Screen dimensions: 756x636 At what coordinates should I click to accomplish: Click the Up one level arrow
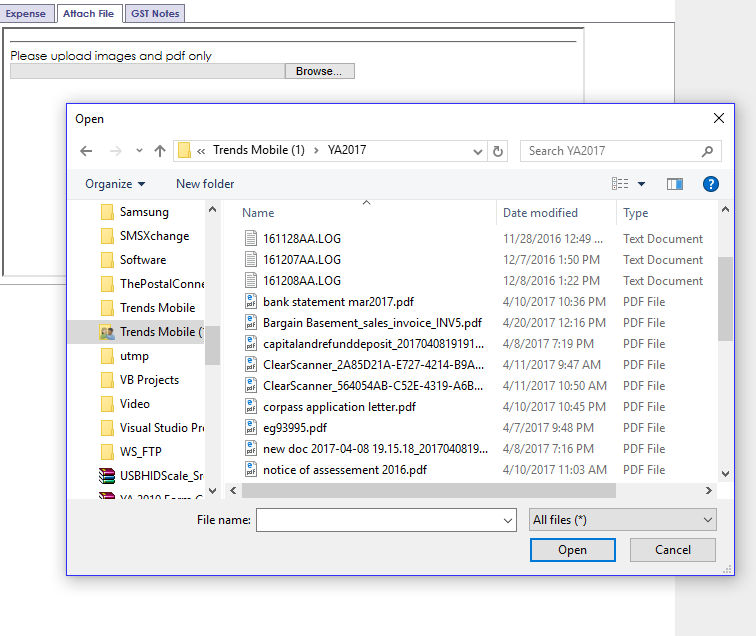coord(160,151)
